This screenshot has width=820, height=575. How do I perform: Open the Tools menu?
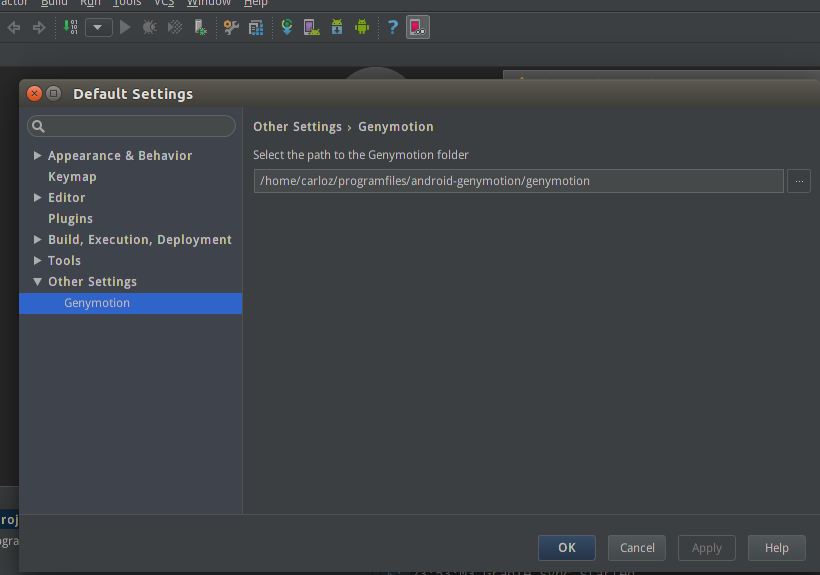pyautogui.click(x=127, y=3)
